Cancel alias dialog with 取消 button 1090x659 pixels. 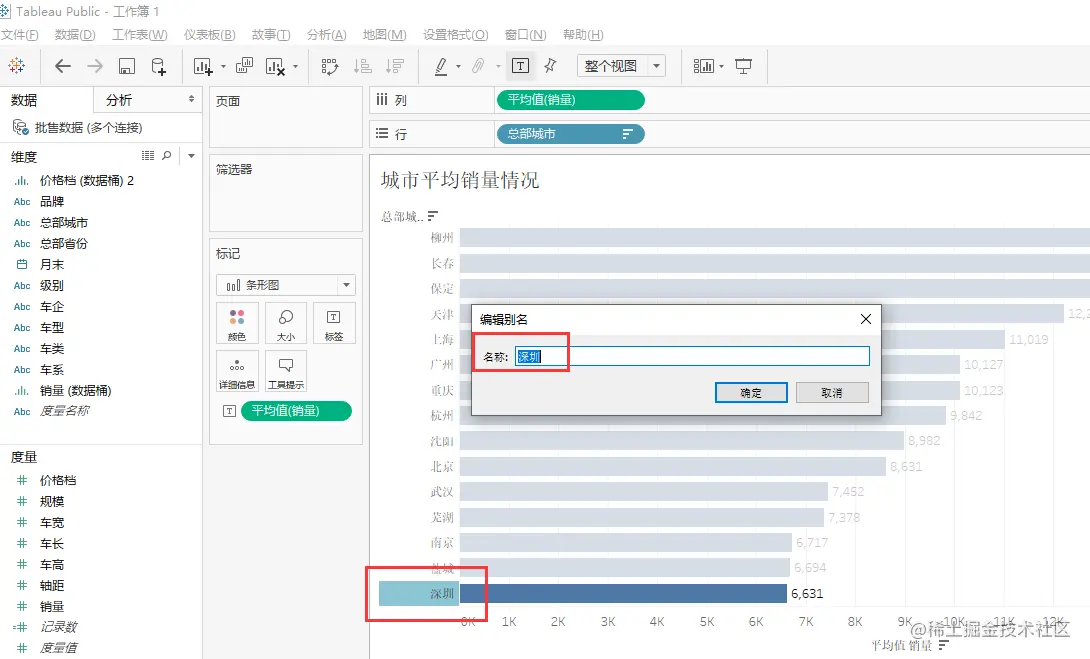pyautogui.click(x=832, y=393)
